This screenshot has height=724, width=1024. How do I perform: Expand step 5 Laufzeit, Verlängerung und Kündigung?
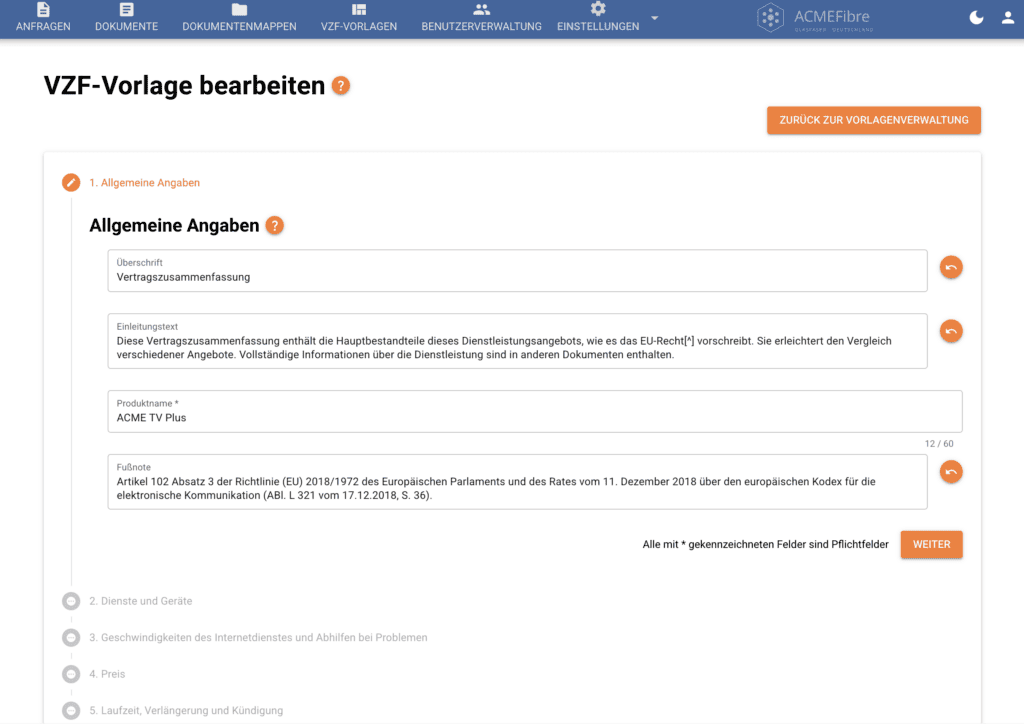point(186,711)
